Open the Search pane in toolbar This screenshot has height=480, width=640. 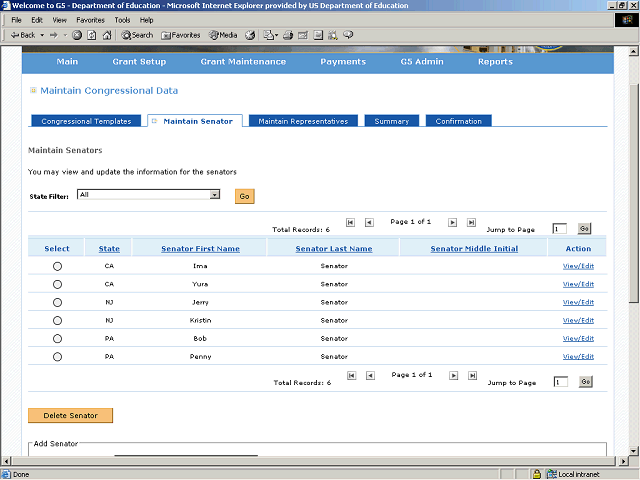[x=137, y=34]
